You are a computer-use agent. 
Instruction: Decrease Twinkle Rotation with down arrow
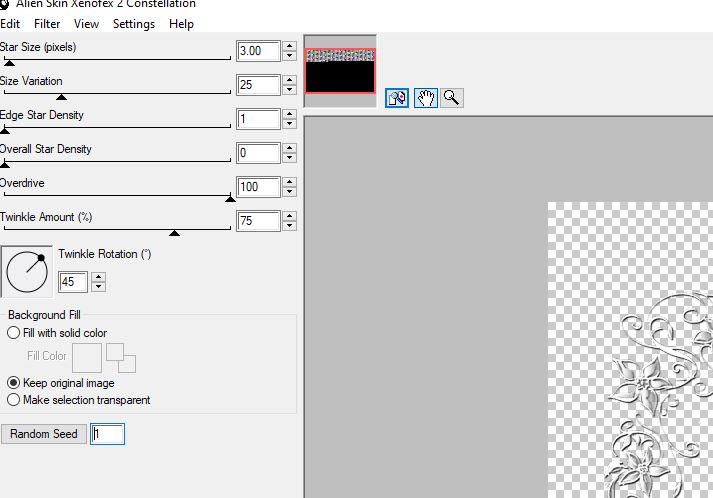(x=98, y=287)
